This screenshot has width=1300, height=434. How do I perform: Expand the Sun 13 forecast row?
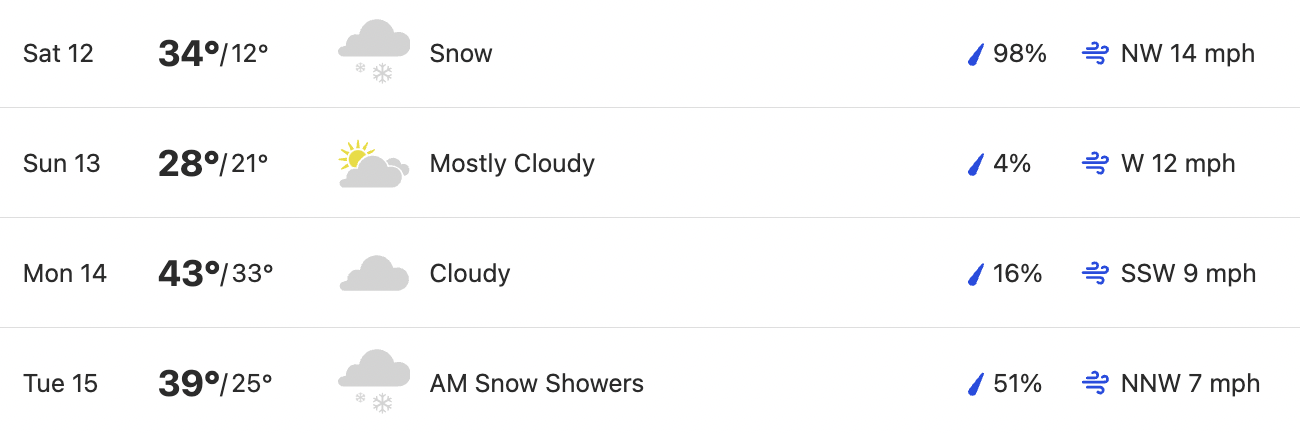[x=650, y=163]
